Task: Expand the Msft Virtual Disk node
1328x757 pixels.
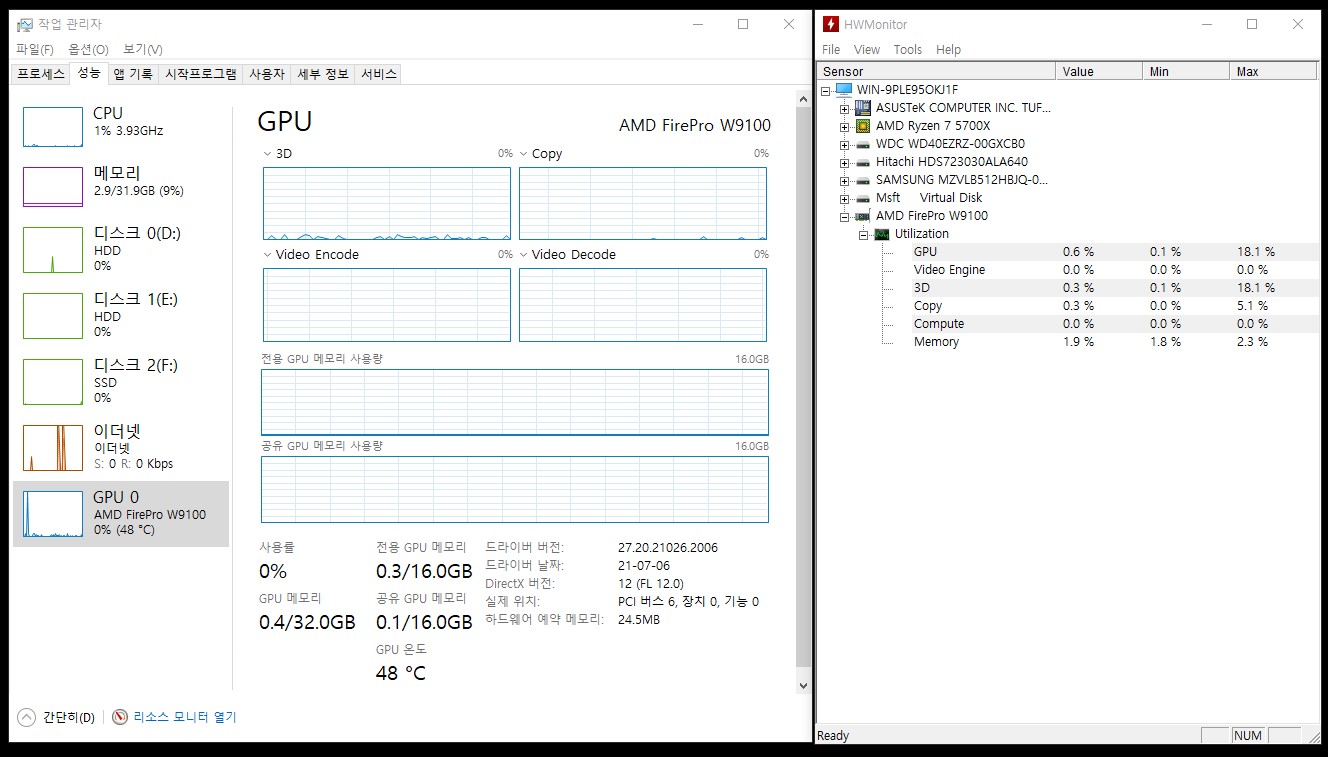Action: (844, 198)
